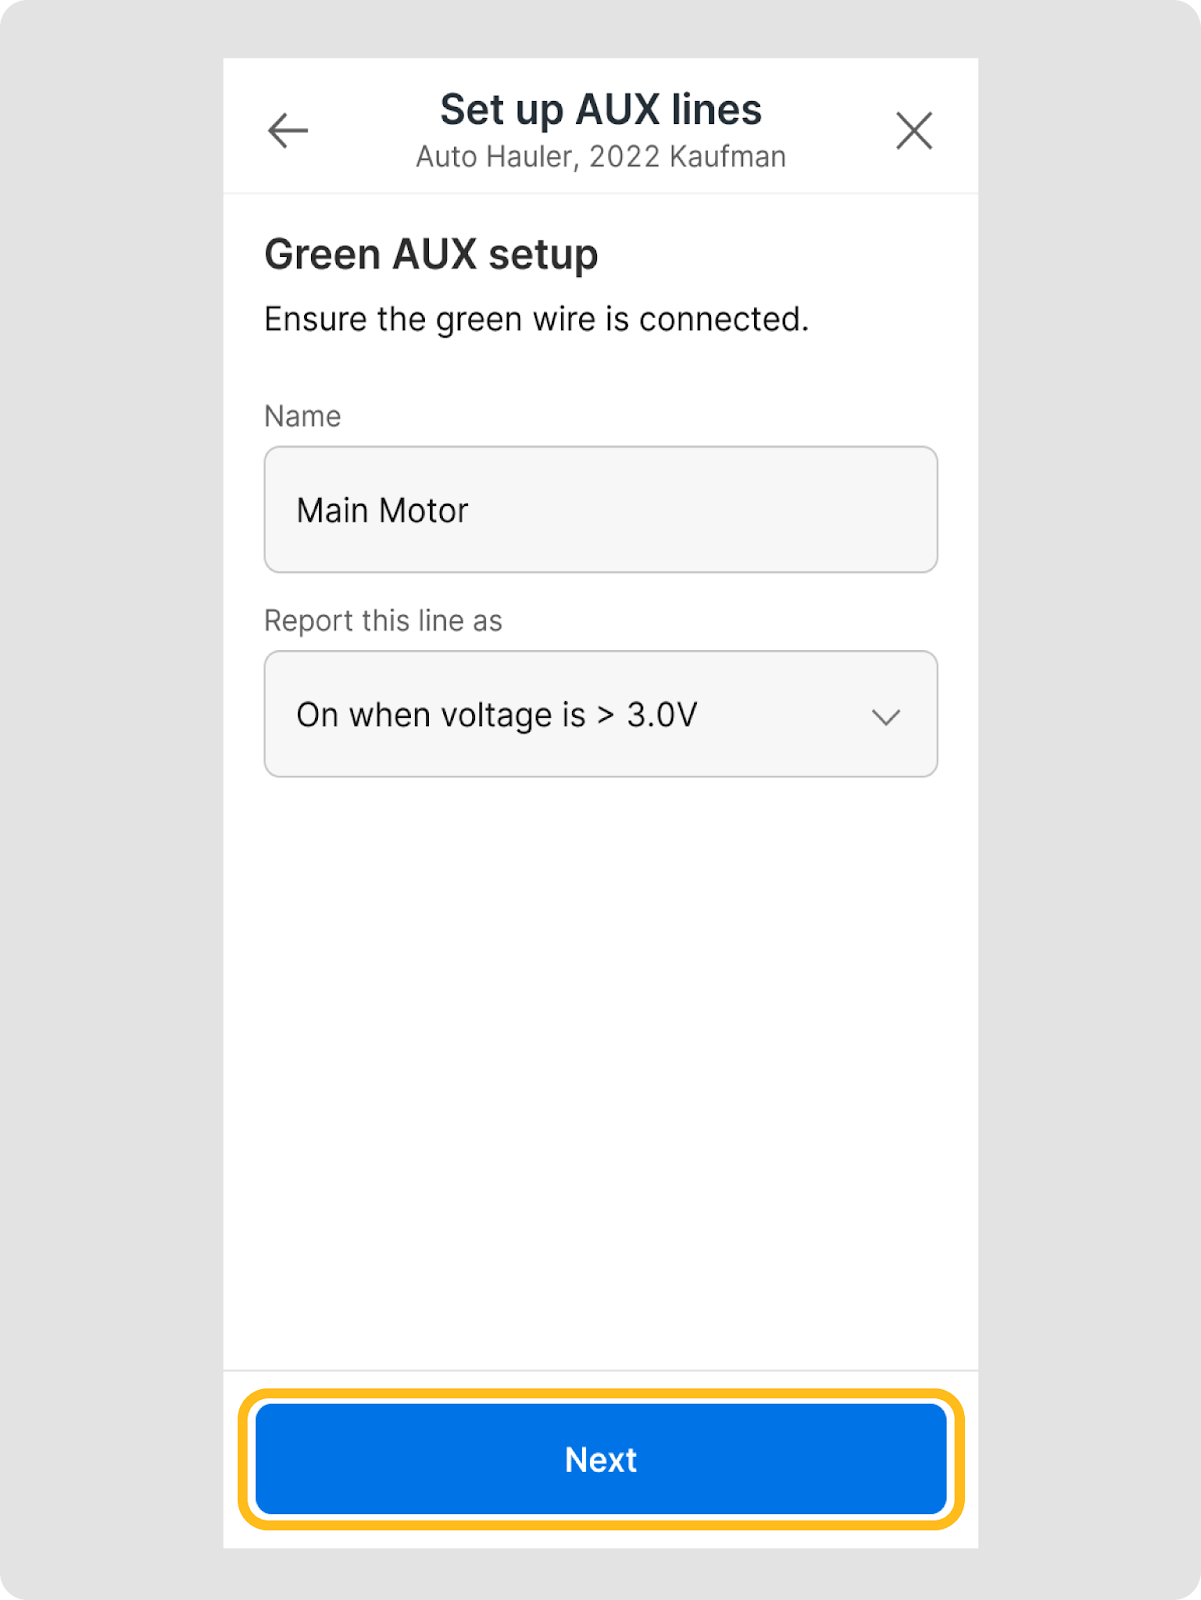Select the "Auto Hauler, 2022 Kaufman" subtitle
1201x1600 pixels.
tap(600, 157)
